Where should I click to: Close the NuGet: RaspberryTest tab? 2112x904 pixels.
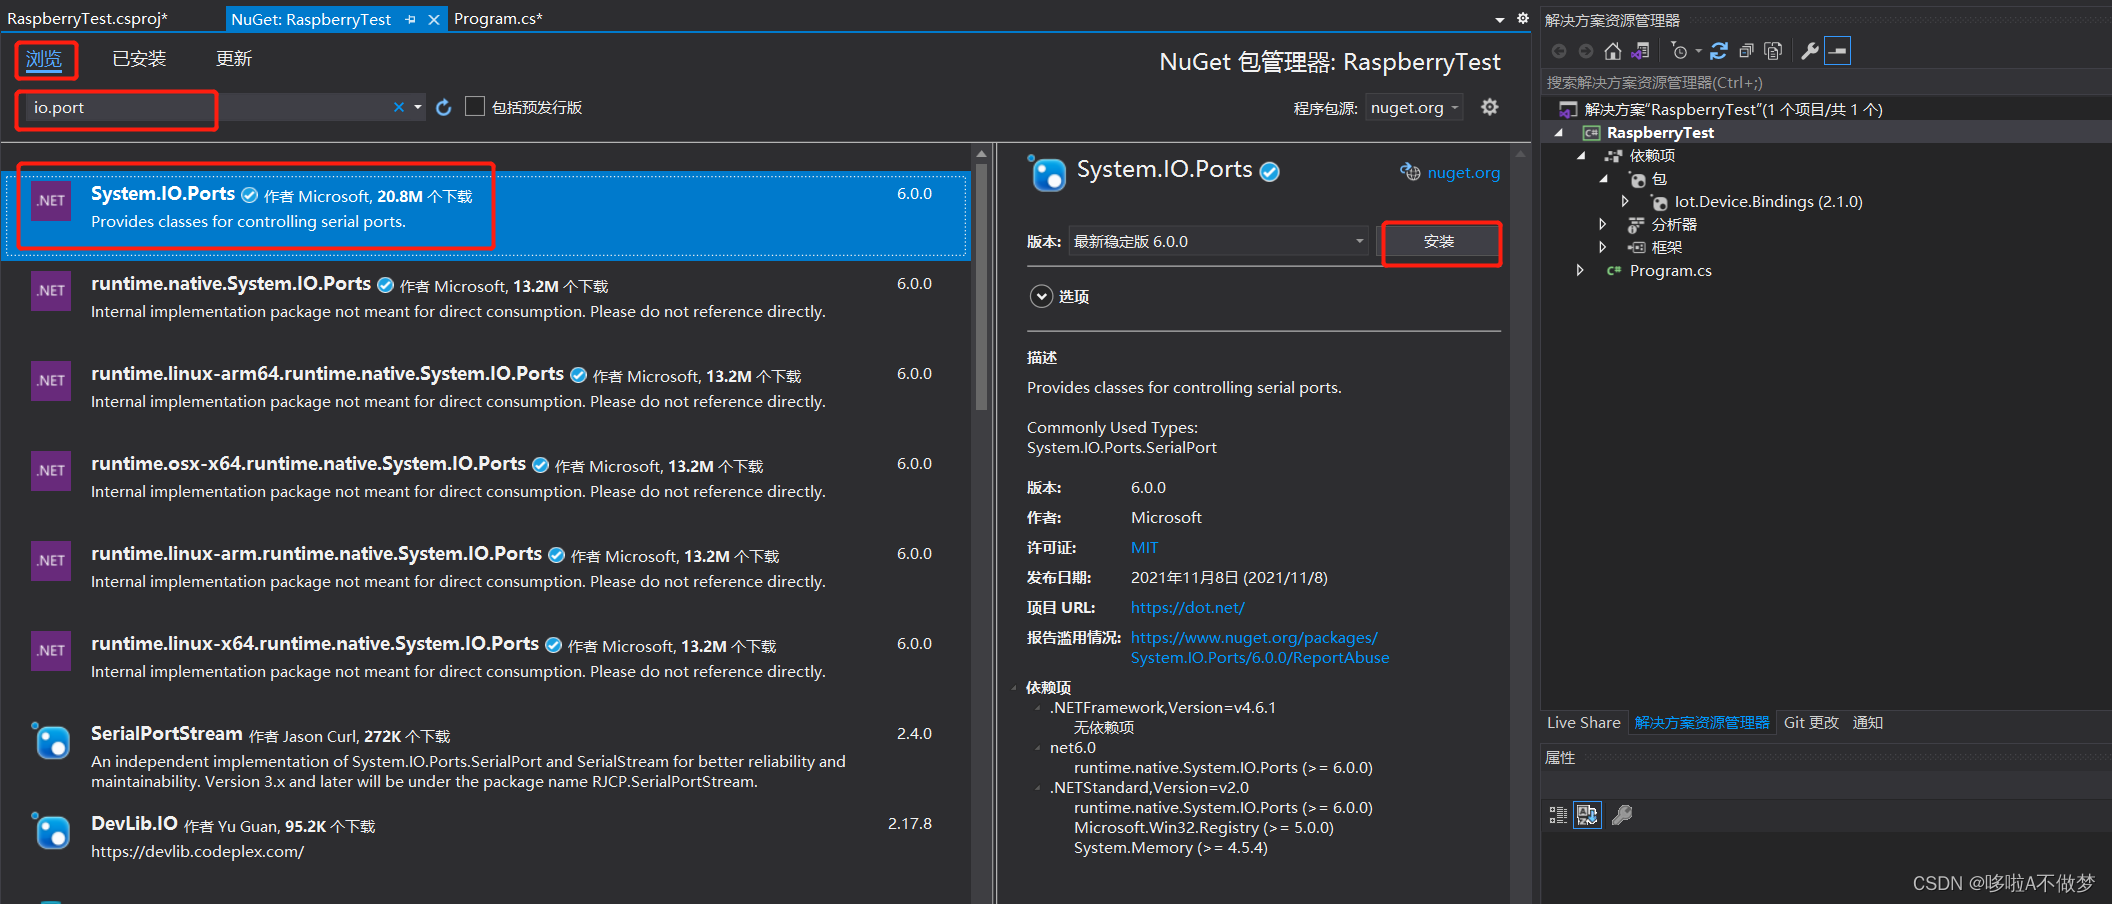point(434,19)
